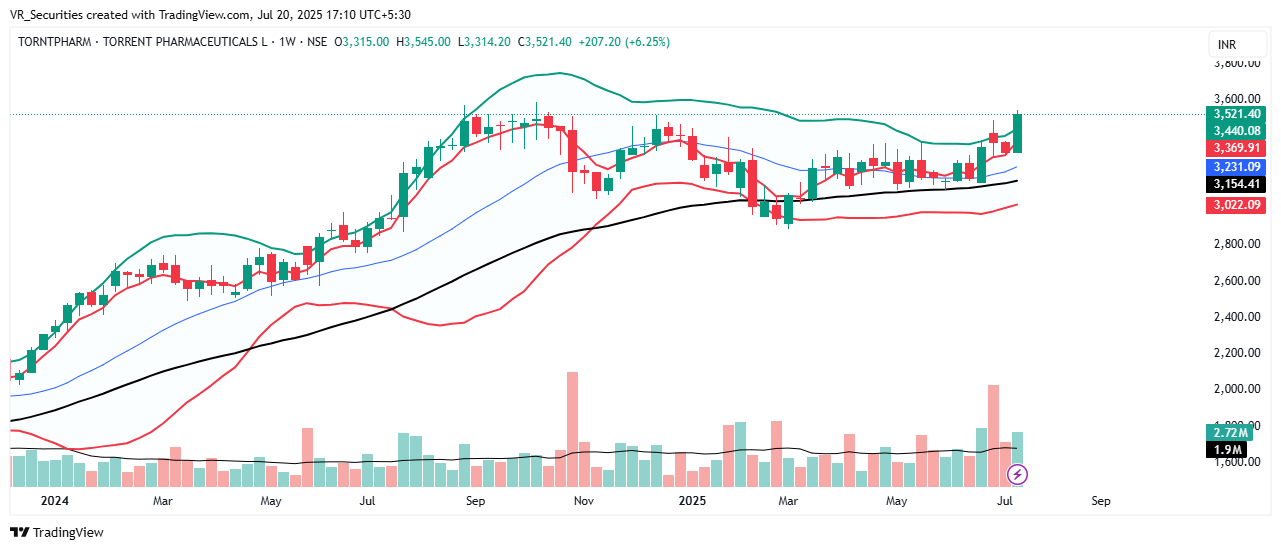Click the 3,440.08 green price label

1237,131
